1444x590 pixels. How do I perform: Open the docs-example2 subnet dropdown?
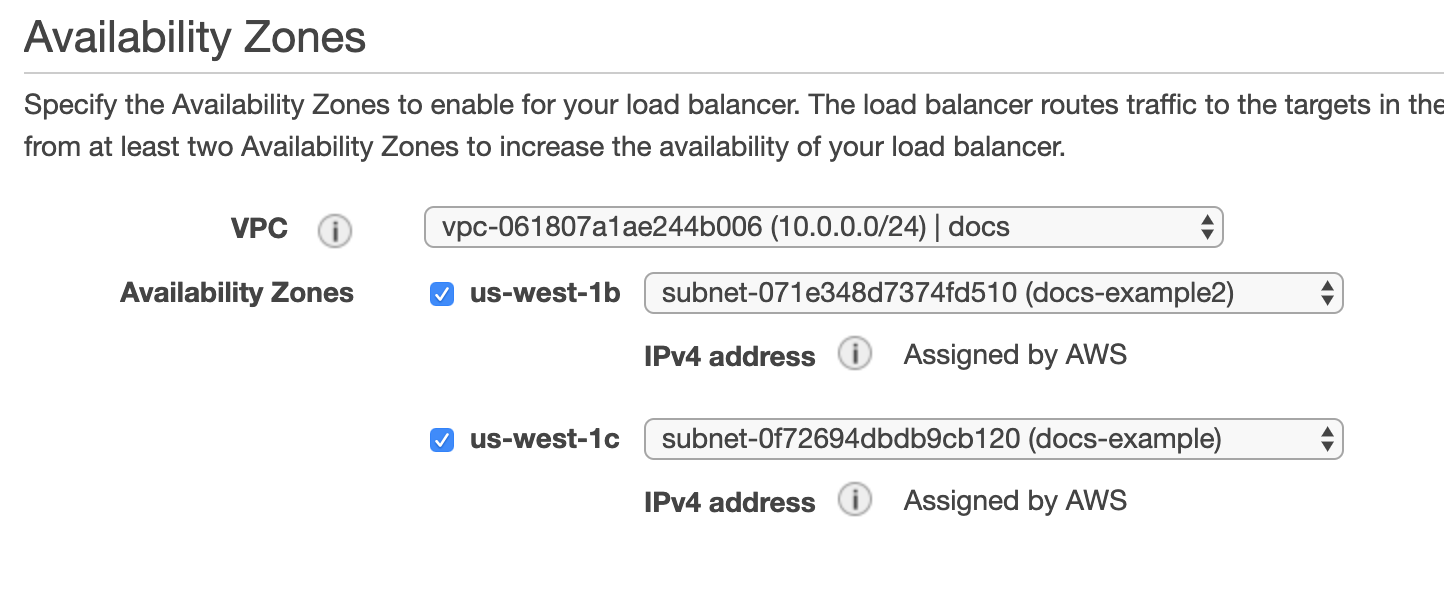992,293
